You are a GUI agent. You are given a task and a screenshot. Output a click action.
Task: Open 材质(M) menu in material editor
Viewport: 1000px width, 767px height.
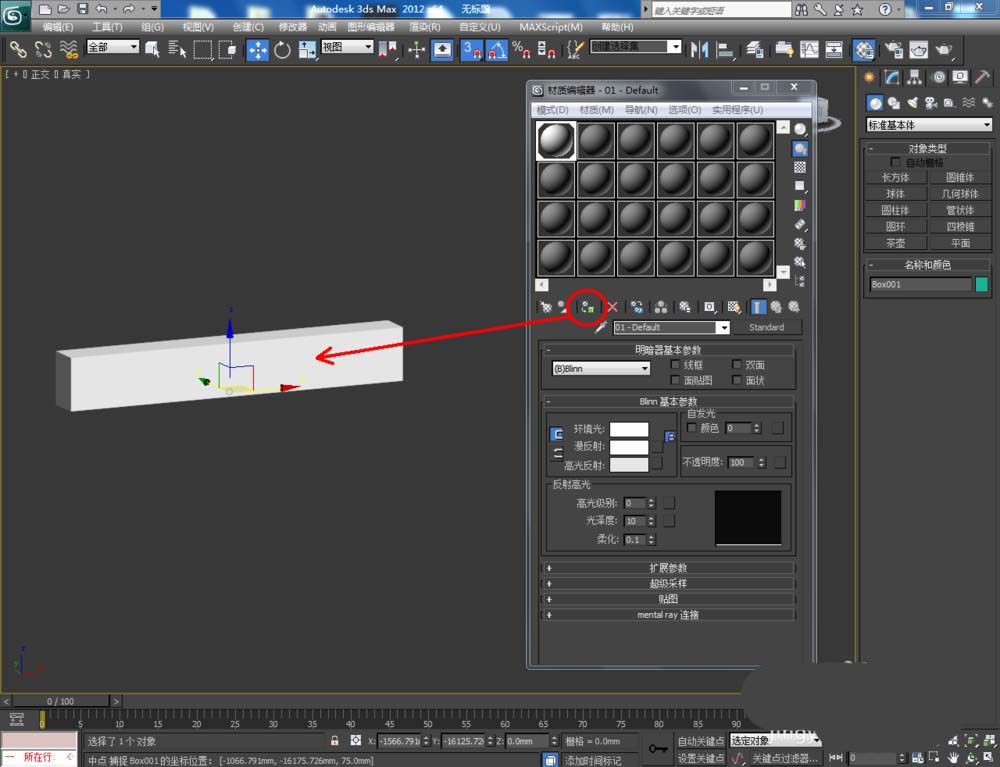596,110
